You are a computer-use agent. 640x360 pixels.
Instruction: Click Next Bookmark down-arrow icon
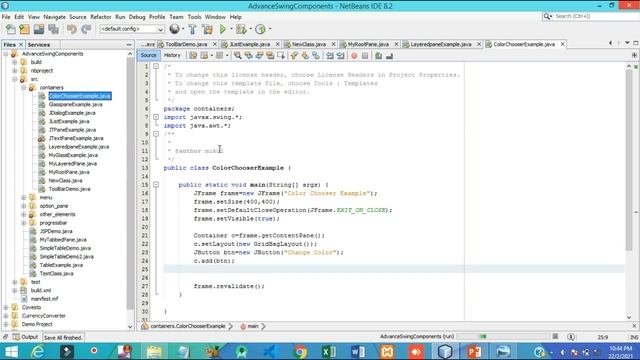tap(305, 56)
